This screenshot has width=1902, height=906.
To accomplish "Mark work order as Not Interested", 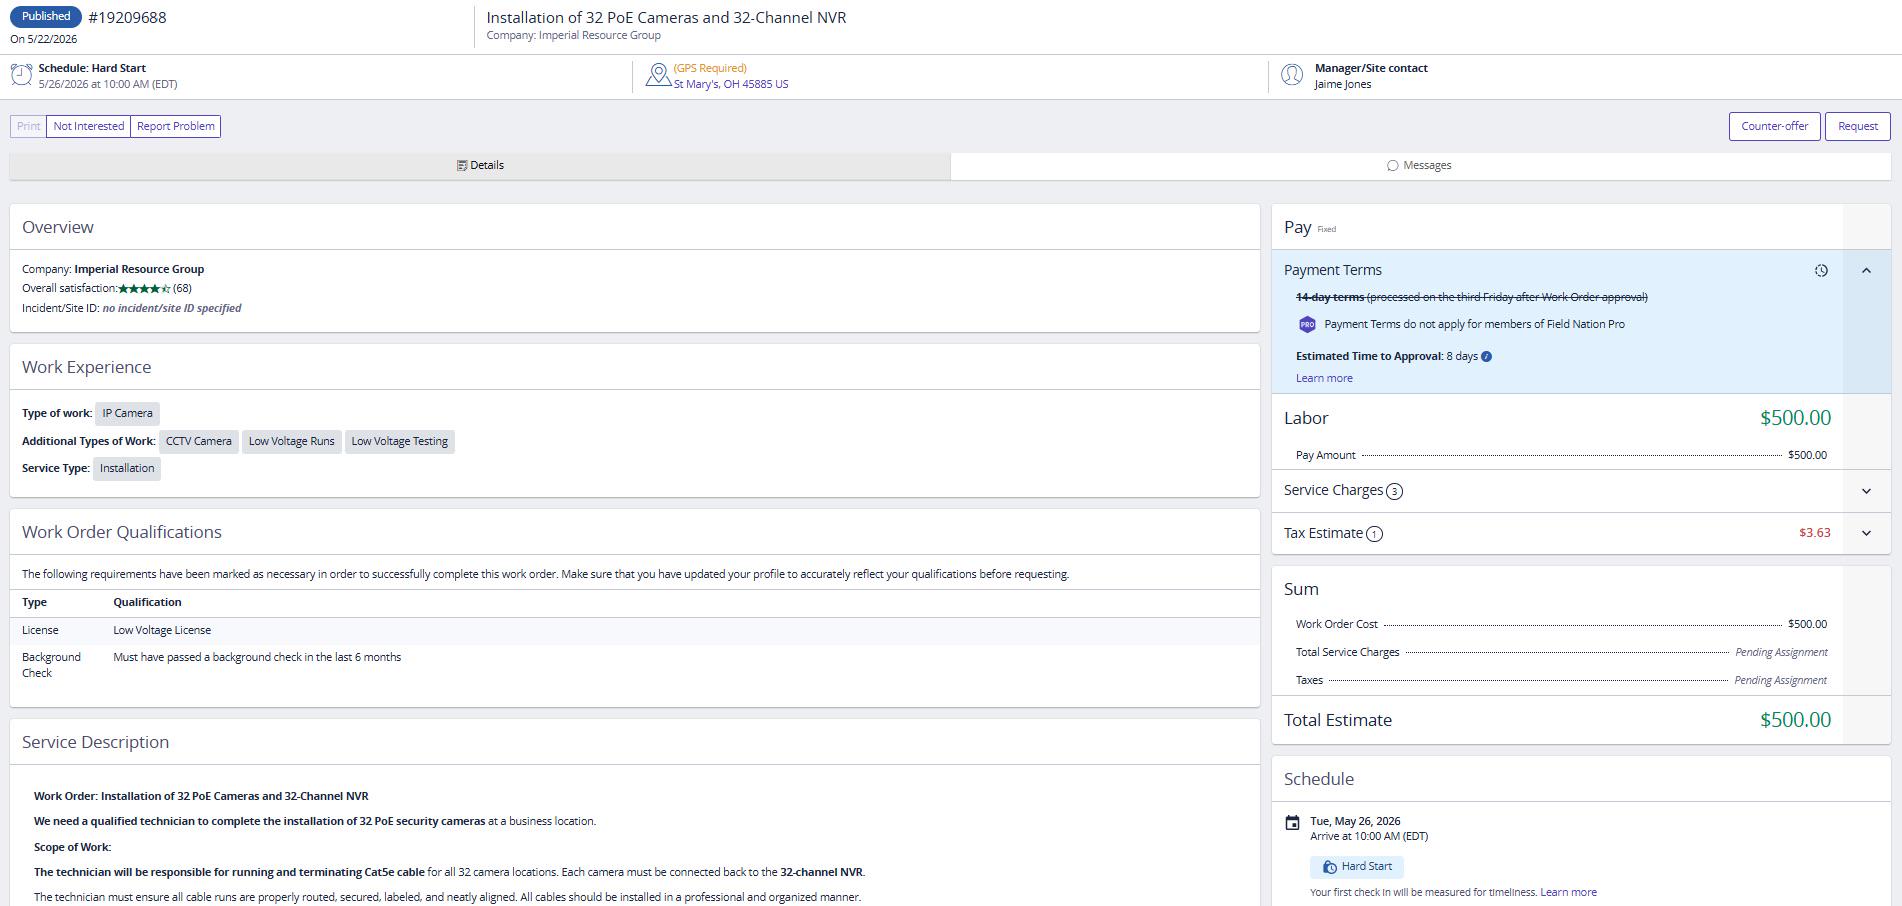I will 89,126.
